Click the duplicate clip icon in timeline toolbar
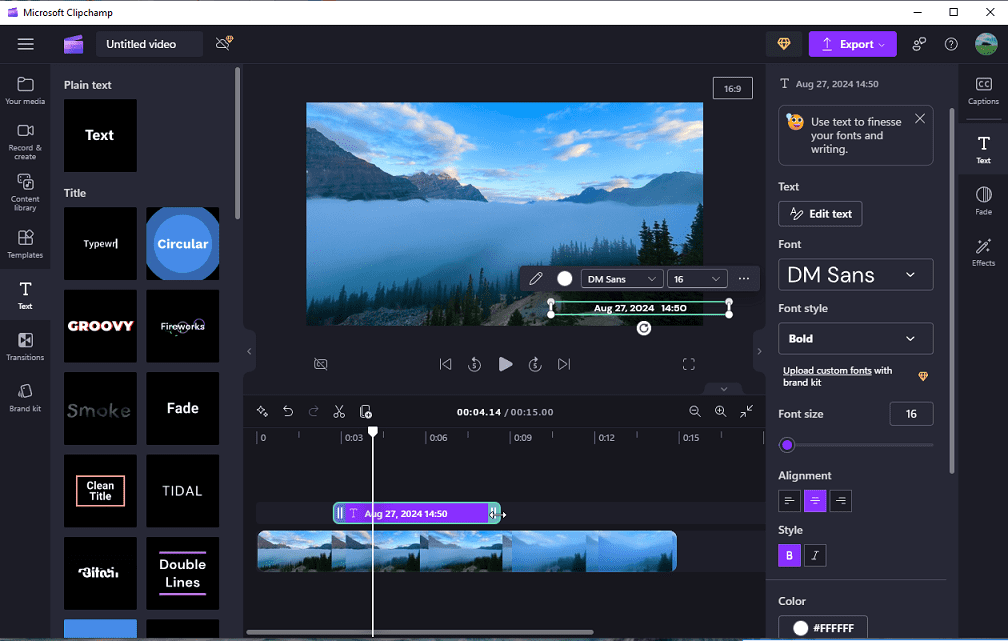This screenshot has width=1008, height=641. click(x=366, y=411)
